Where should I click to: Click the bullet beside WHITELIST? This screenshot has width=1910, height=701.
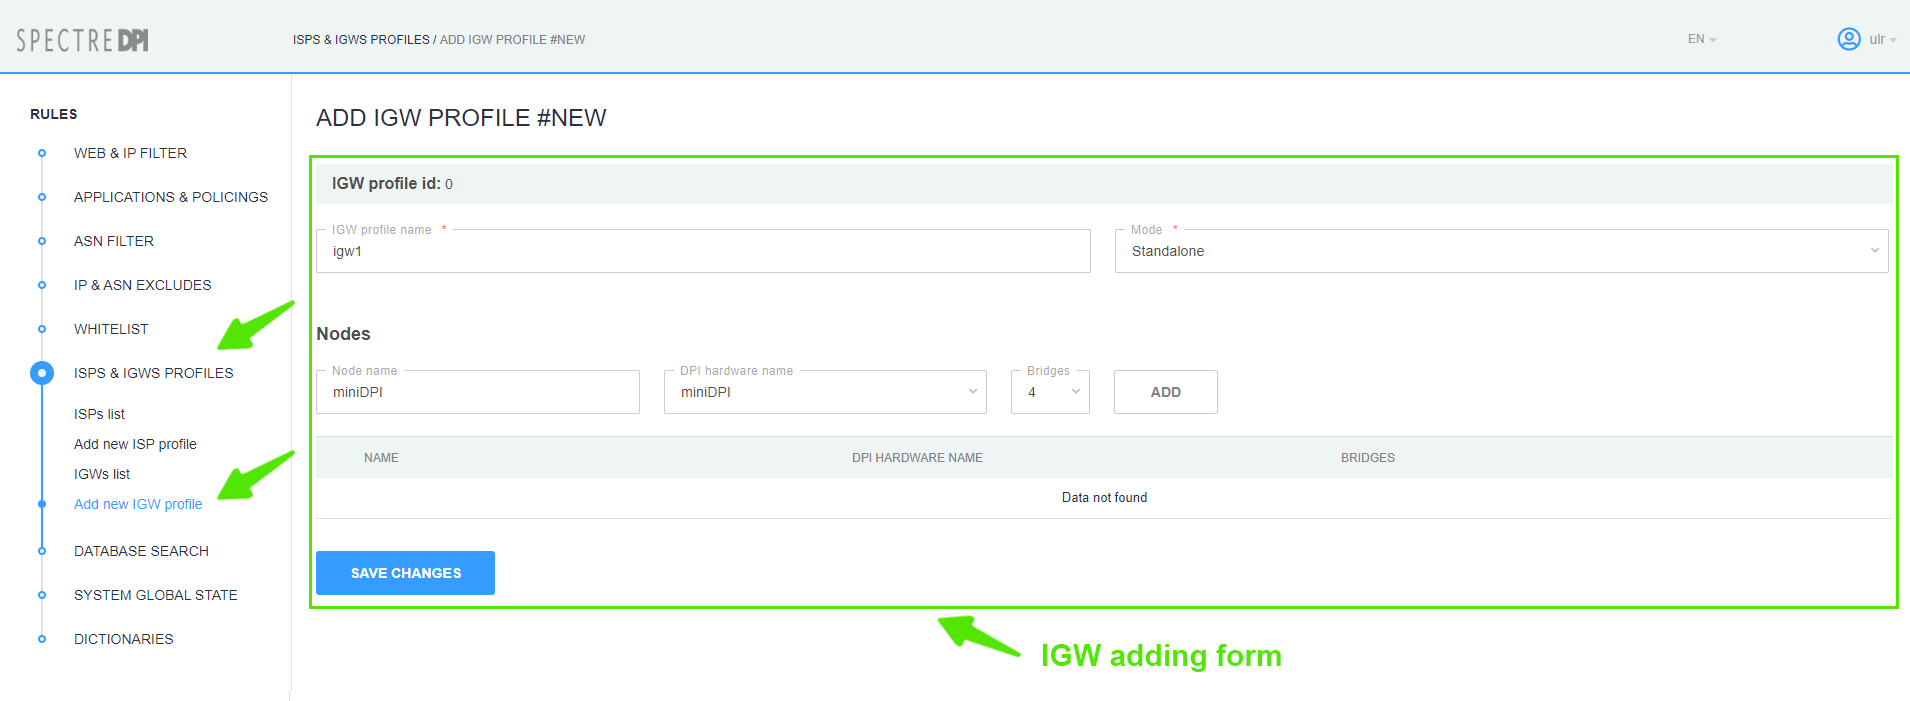(42, 329)
